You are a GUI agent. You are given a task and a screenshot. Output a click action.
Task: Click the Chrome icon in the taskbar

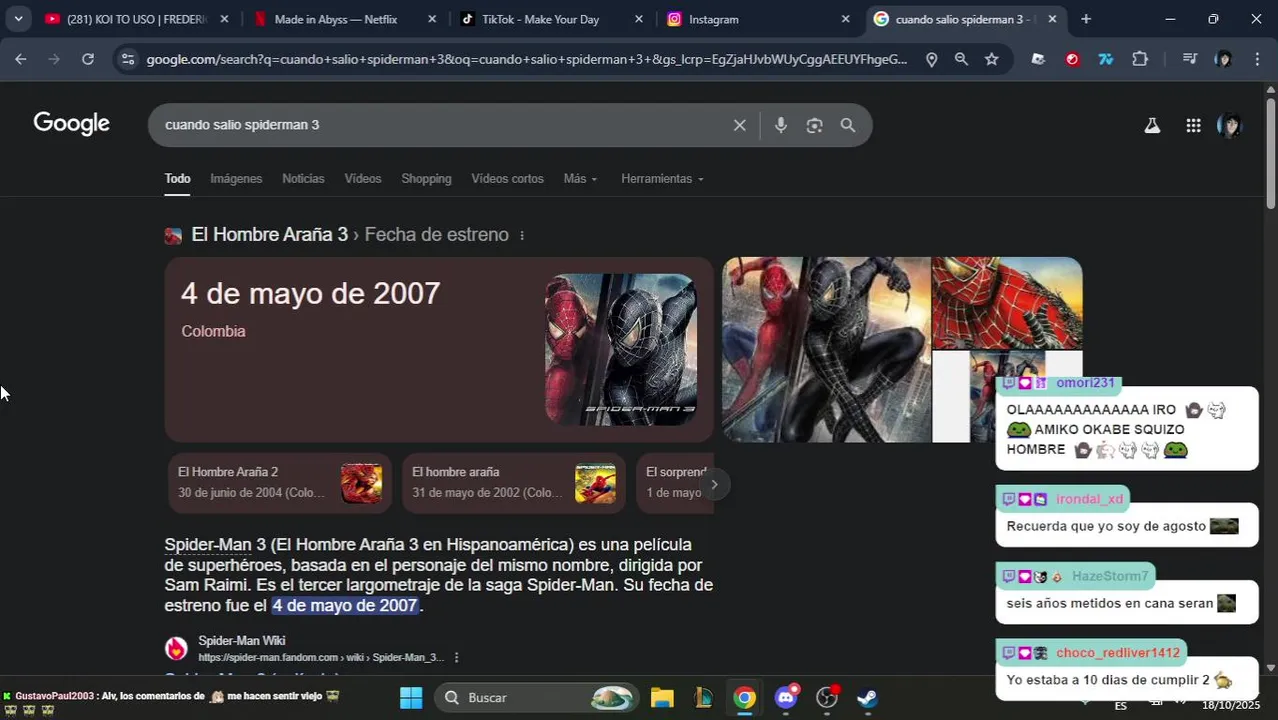tap(744, 697)
